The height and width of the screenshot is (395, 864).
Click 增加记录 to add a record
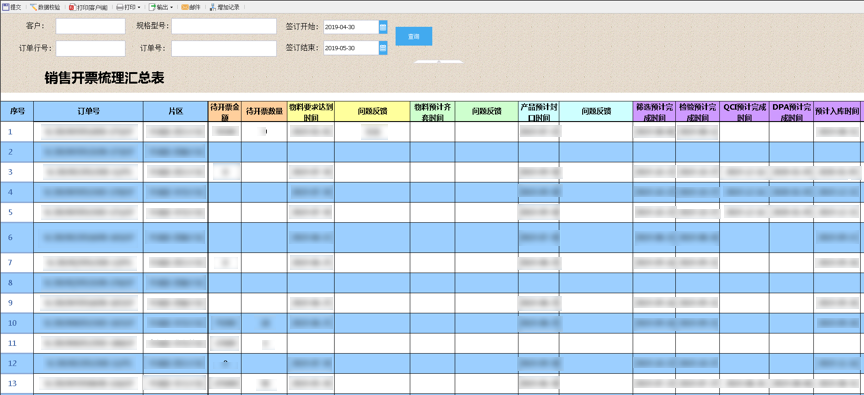pyautogui.click(x=224, y=7)
